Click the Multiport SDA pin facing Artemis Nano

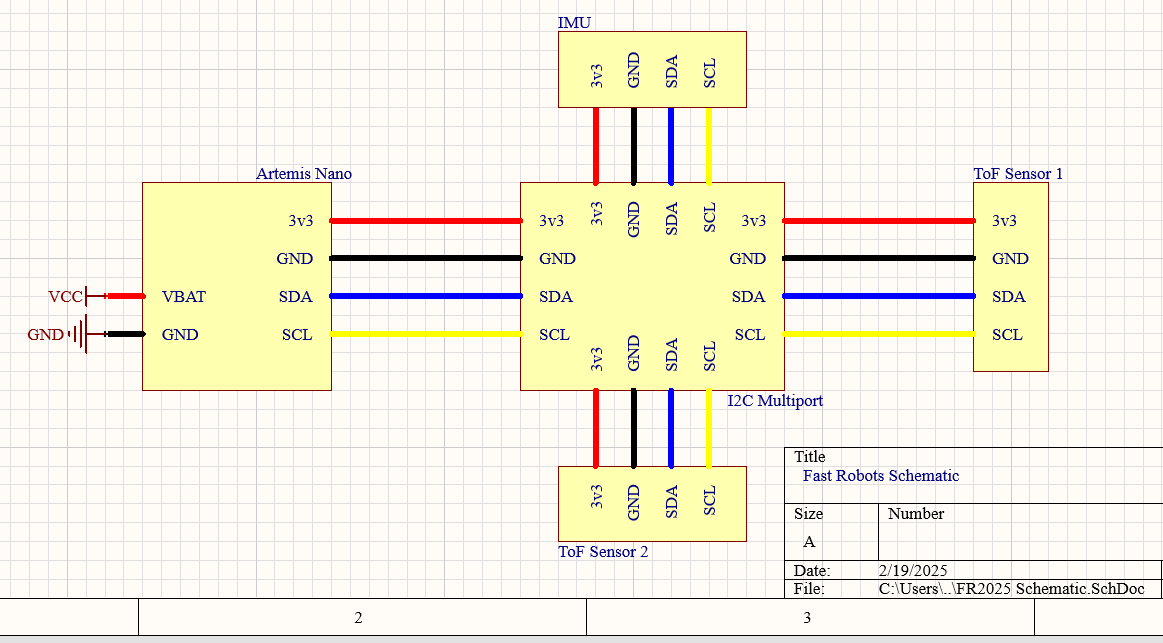point(556,297)
